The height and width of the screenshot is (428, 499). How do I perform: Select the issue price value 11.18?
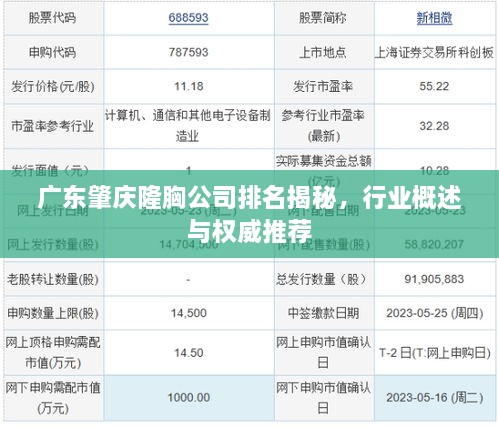click(x=189, y=87)
